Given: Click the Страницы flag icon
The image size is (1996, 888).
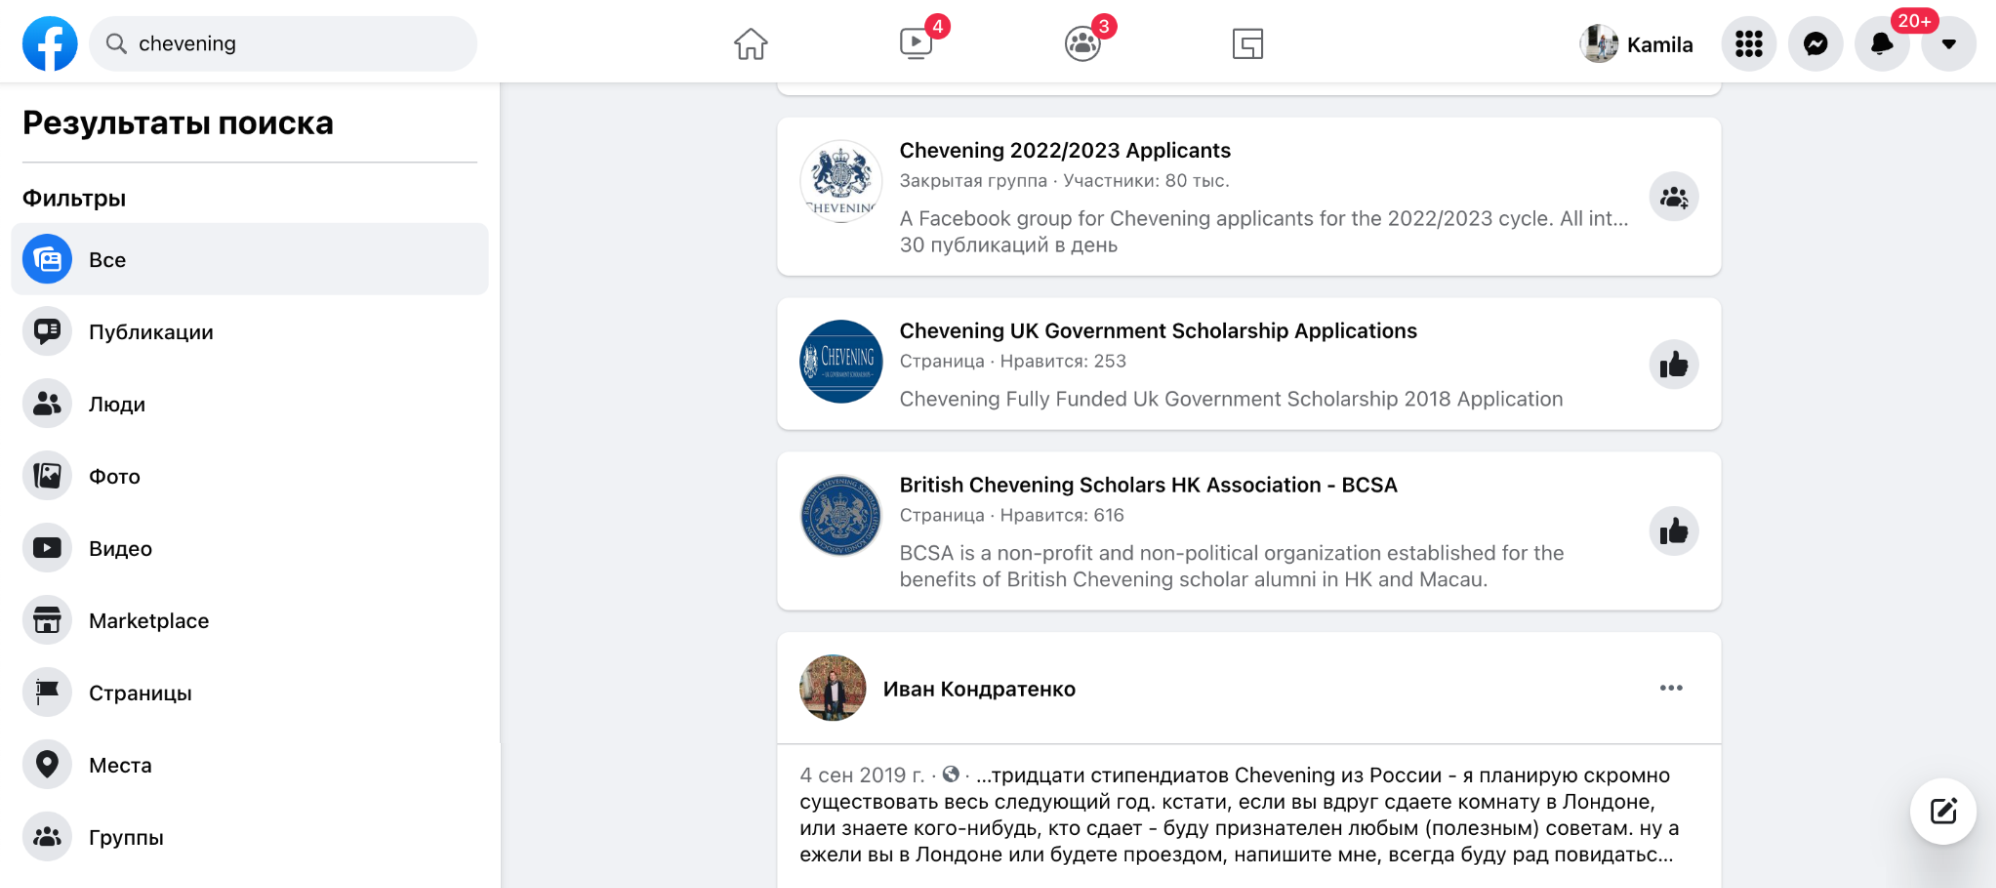Looking at the screenshot, I should point(47,693).
